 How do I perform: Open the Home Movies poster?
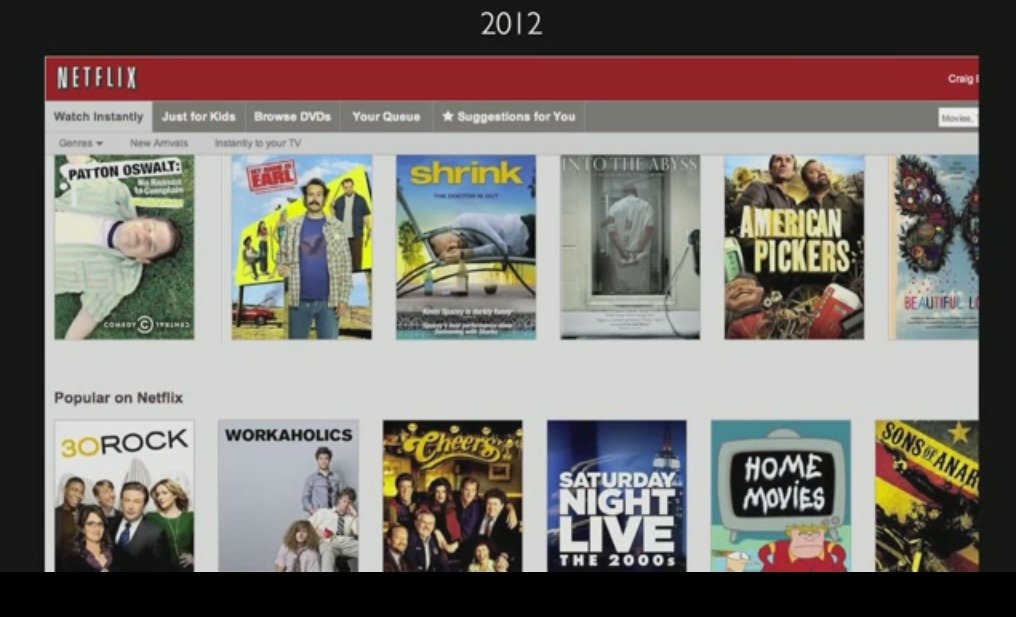pyautogui.click(x=781, y=496)
